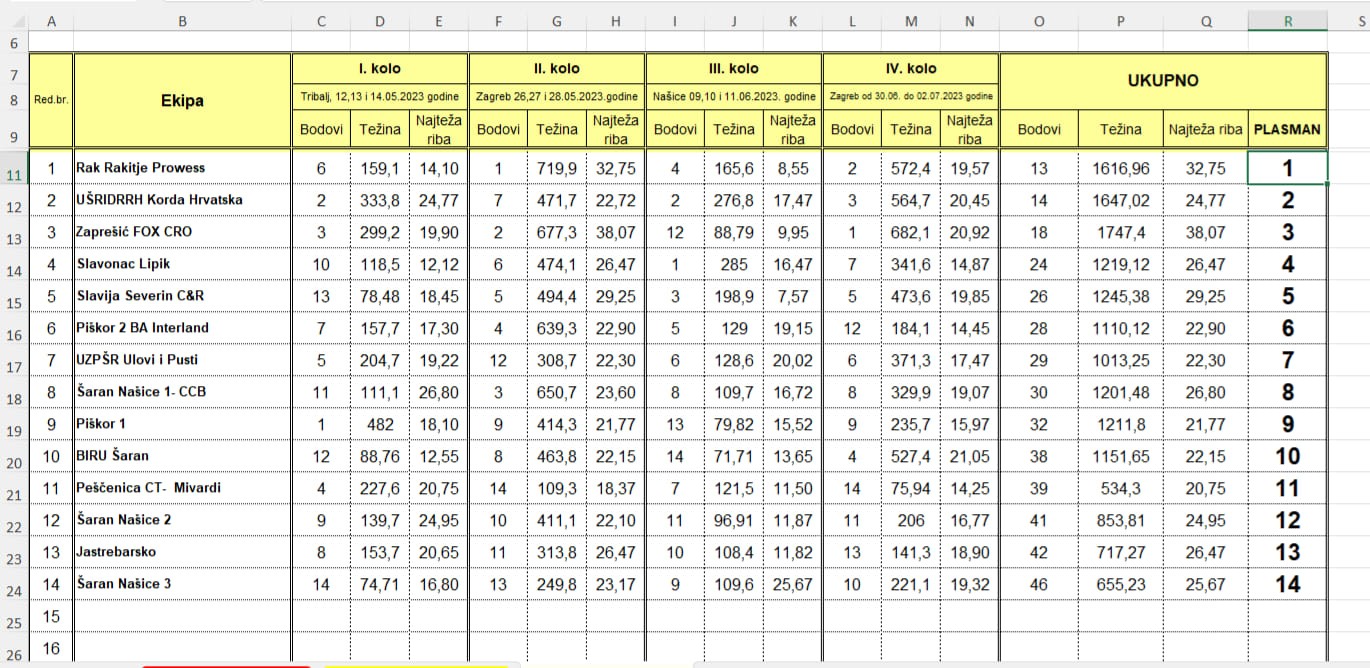Image resolution: width=1370 pixels, height=668 pixels.
Task: Click the I. kolo heaviest fish cell 26,80
Action: pyautogui.click(x=439, y=392)
